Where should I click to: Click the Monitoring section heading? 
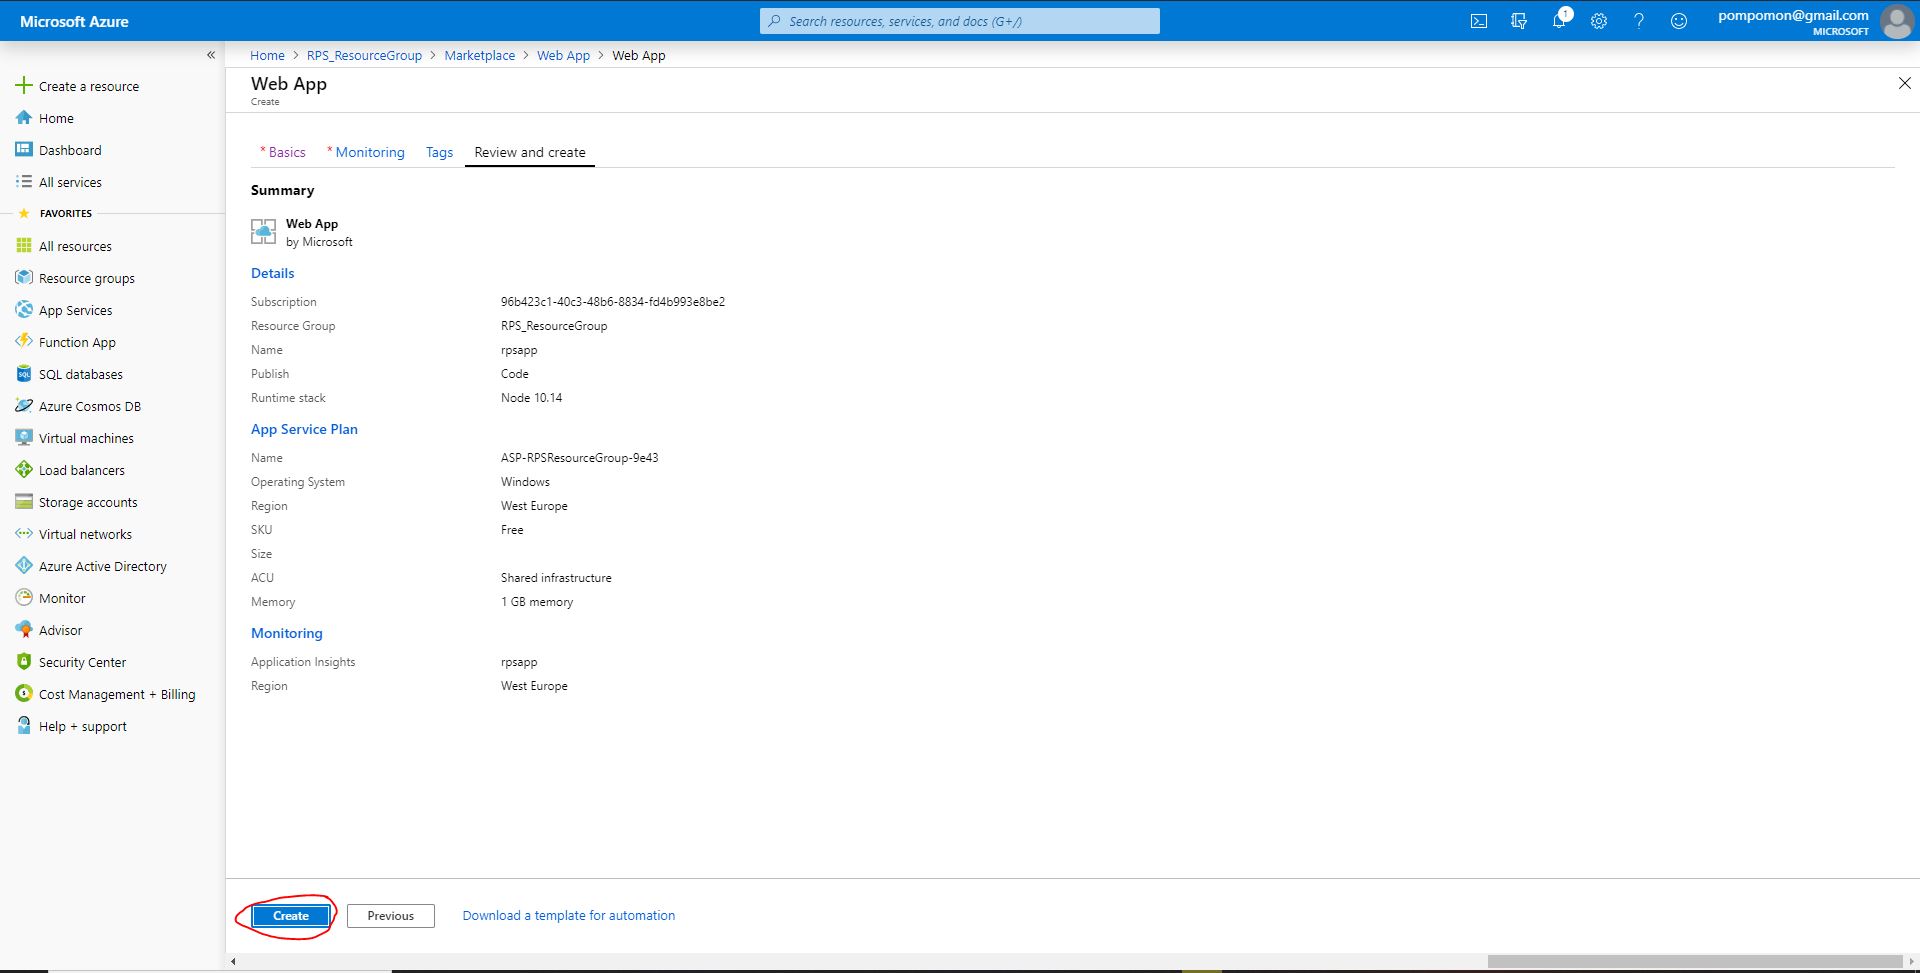point(287,633)
